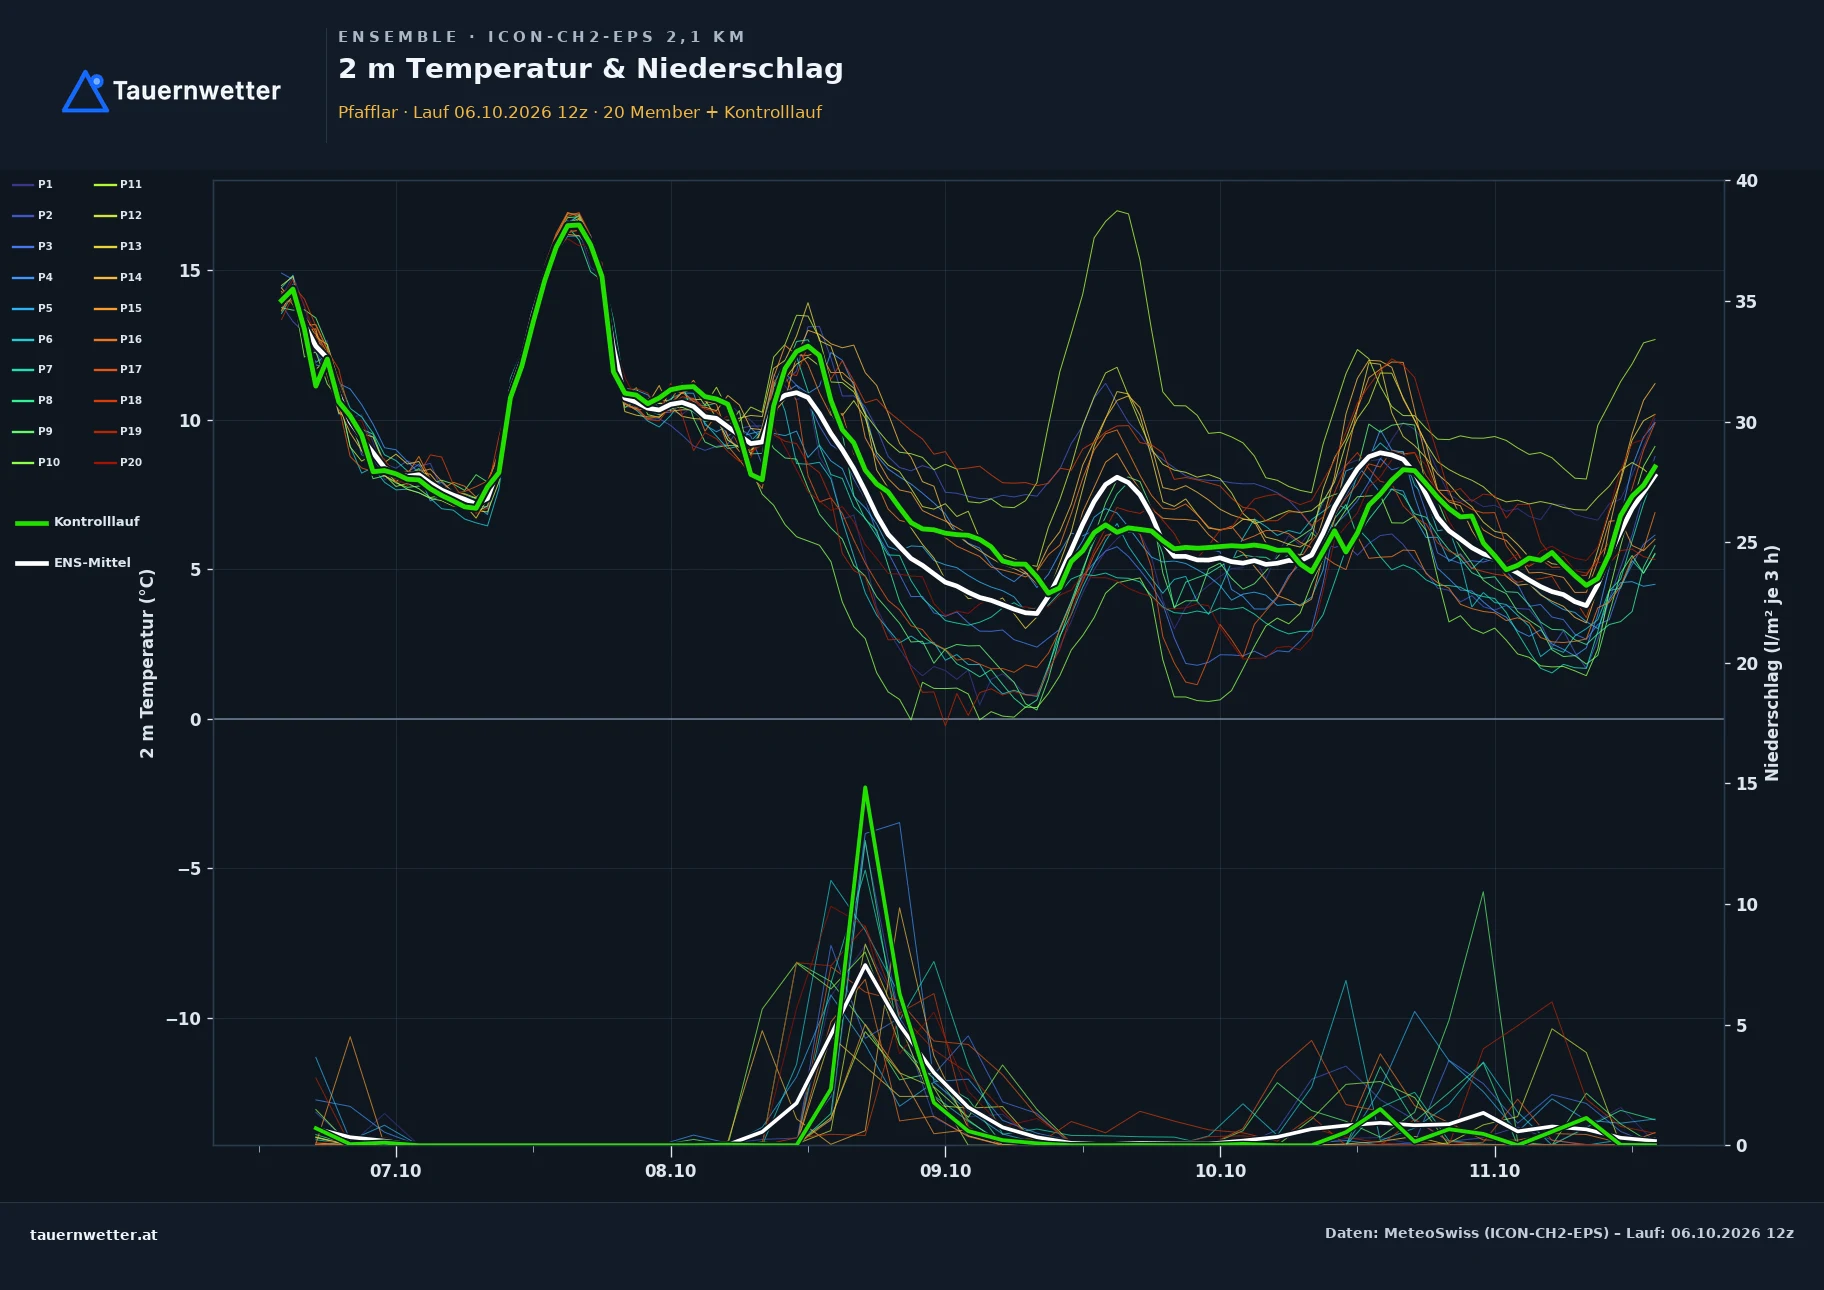The height and width of the screenshot is (1290, 1824).
Task: Click the 15 value on temperature axis
Action: [x=190, y=271]
